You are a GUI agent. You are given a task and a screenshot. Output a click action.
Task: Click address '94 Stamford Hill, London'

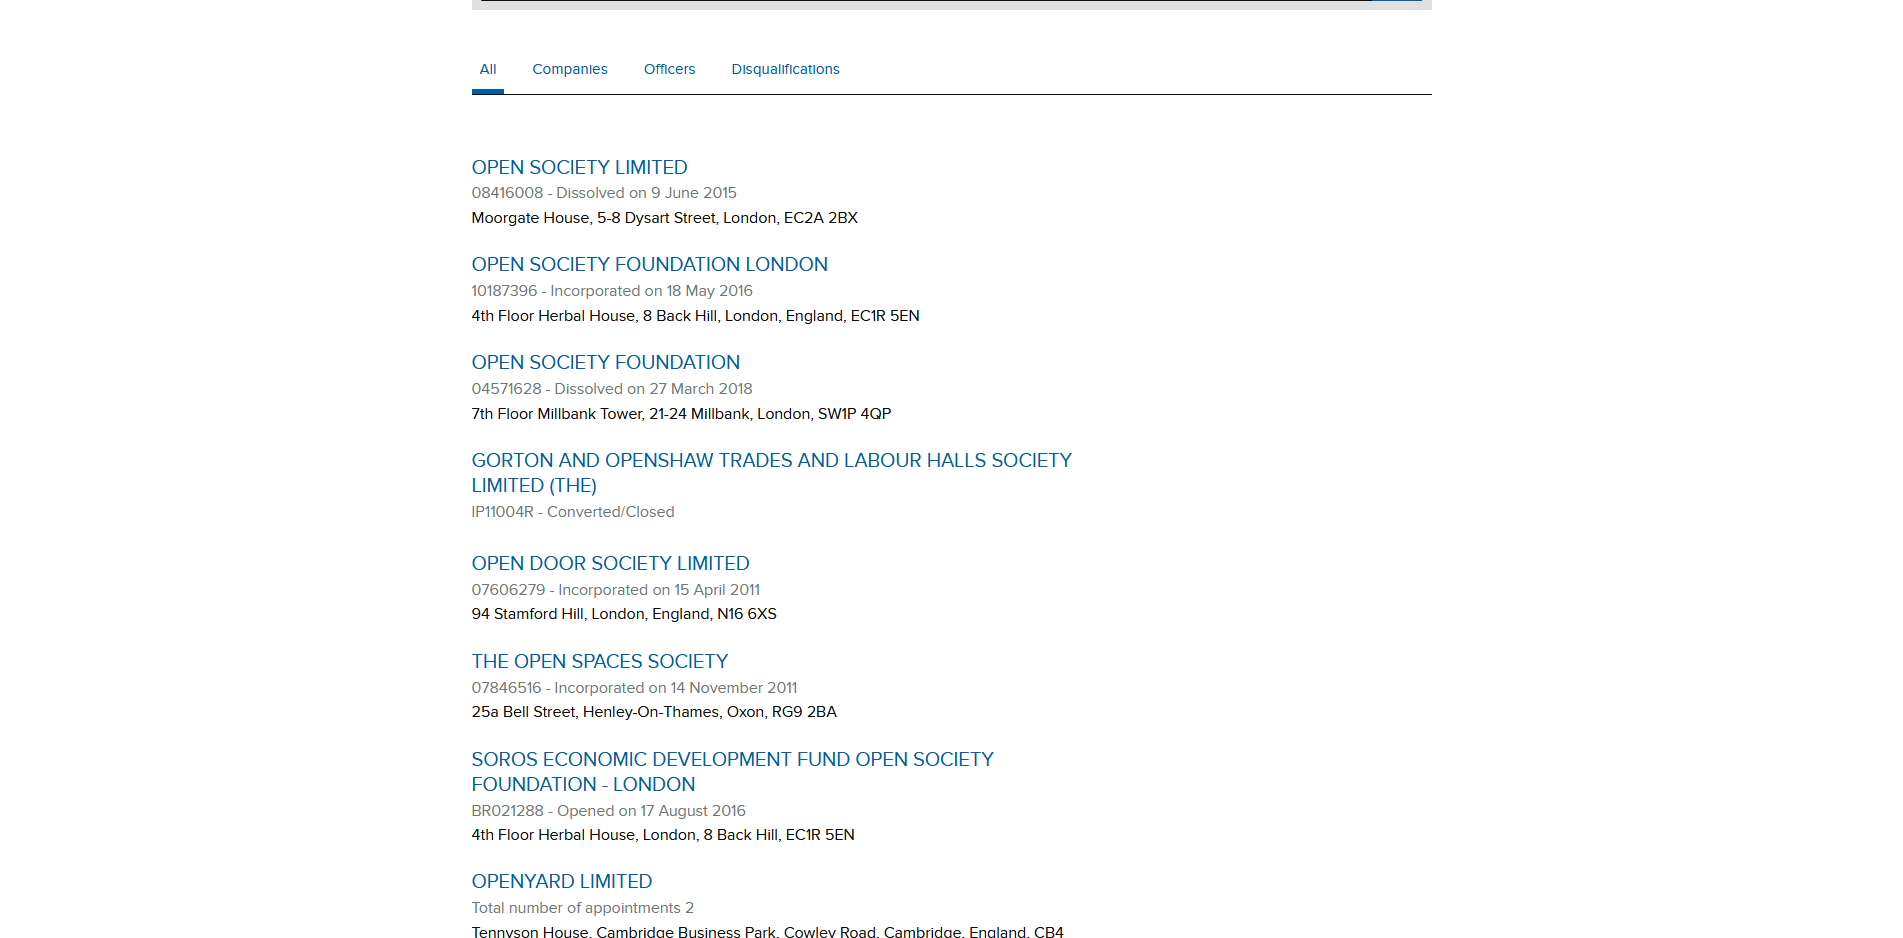(x=558, y=614)
